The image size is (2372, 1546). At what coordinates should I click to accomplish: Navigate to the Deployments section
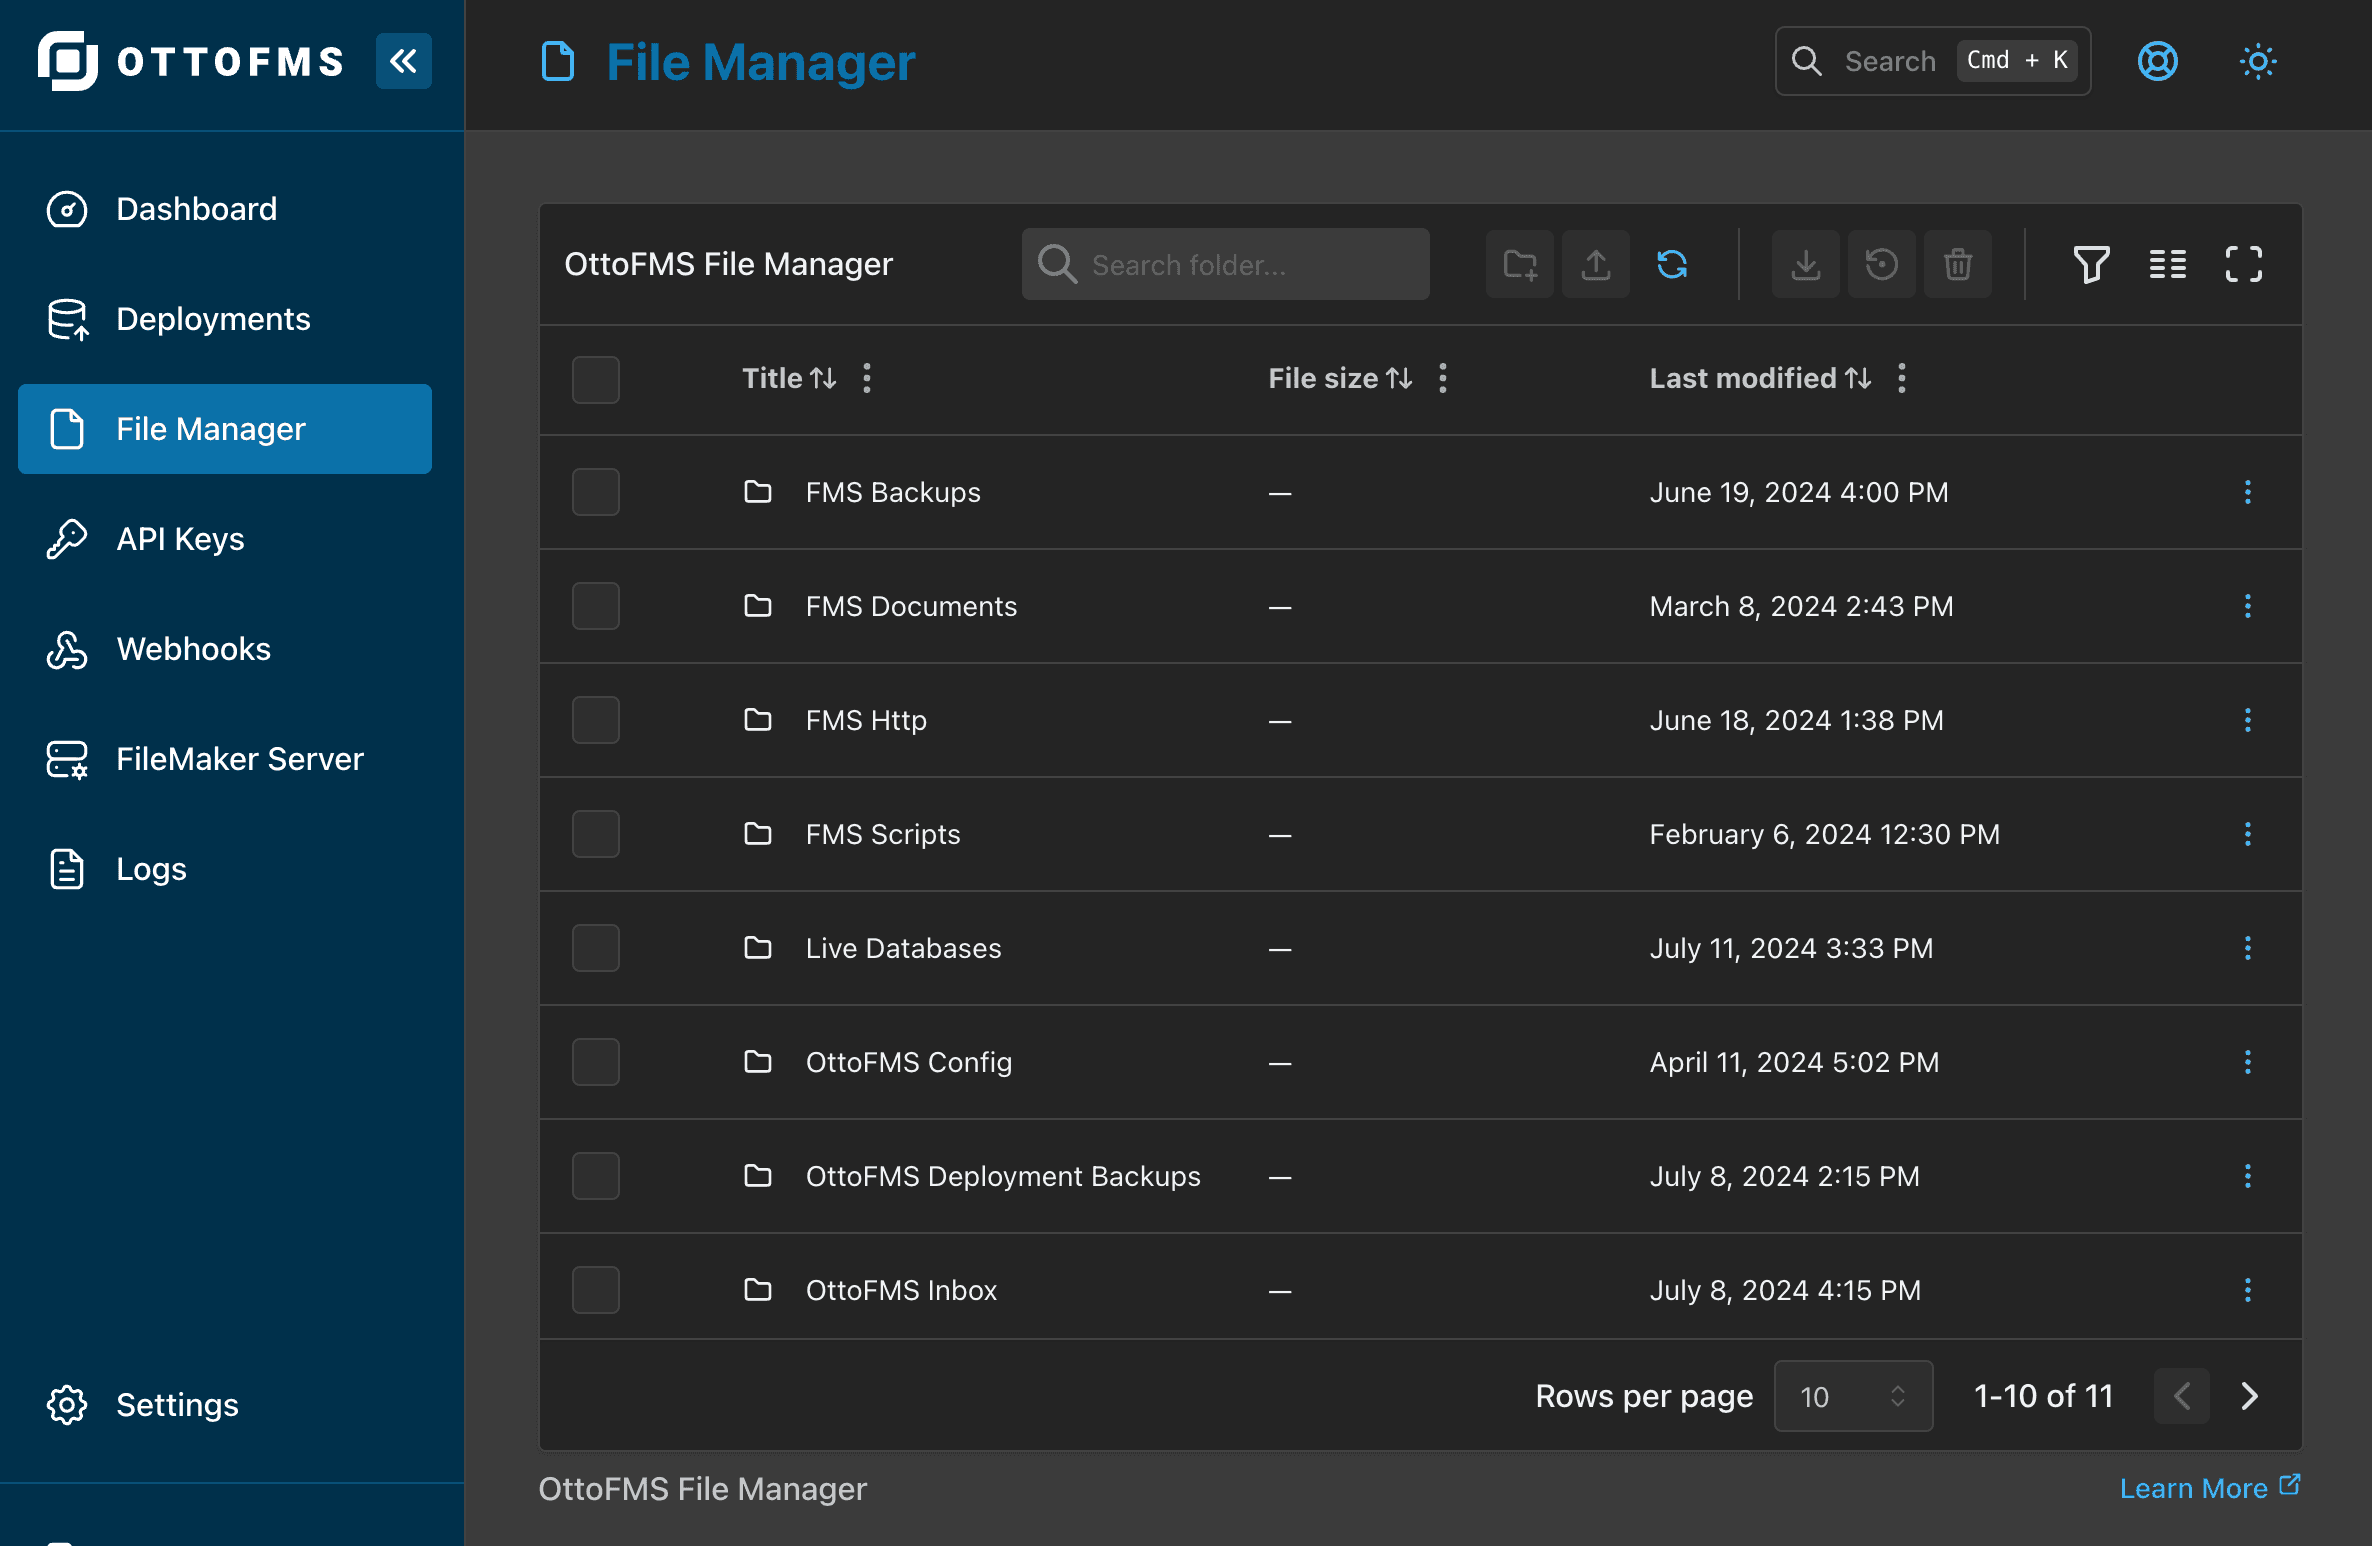coord(212,319)
